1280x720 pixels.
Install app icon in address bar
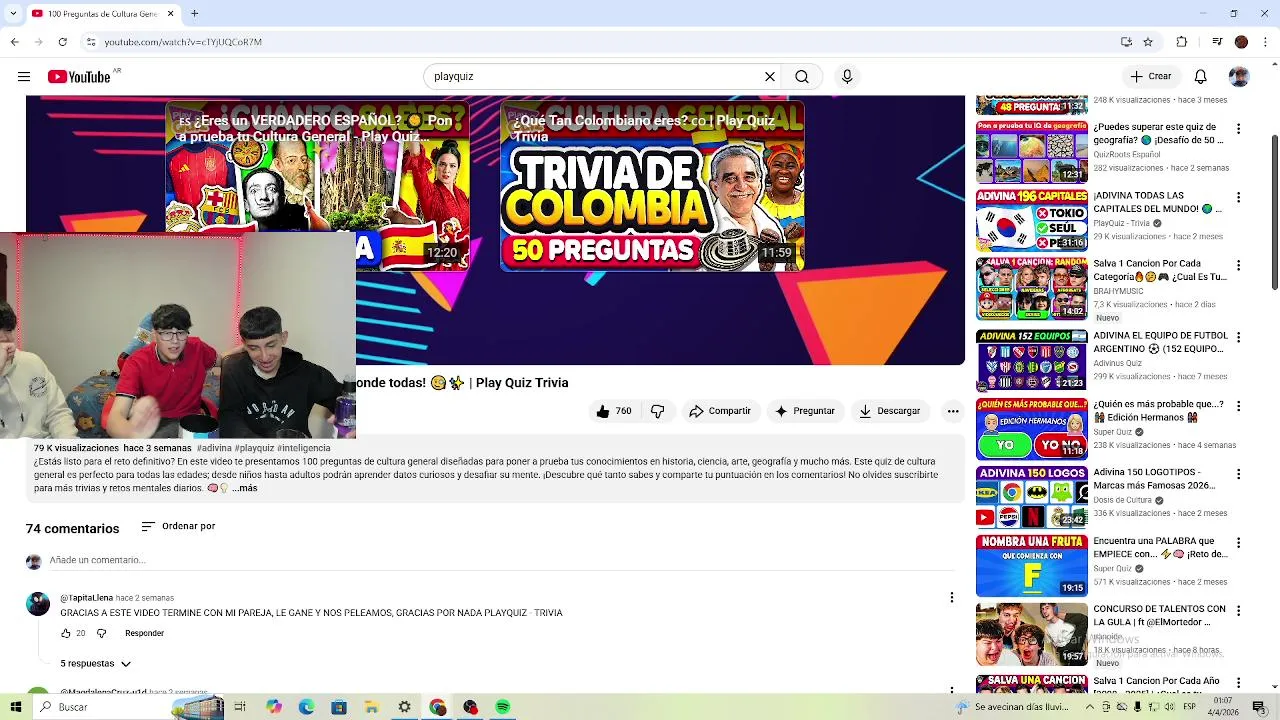1126,42
